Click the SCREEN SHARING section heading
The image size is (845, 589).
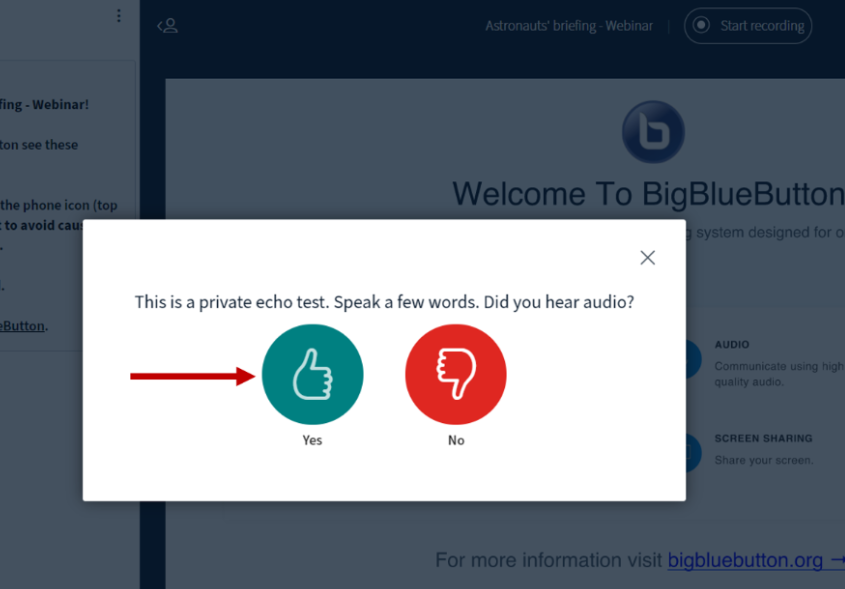(x=763, y=438)
